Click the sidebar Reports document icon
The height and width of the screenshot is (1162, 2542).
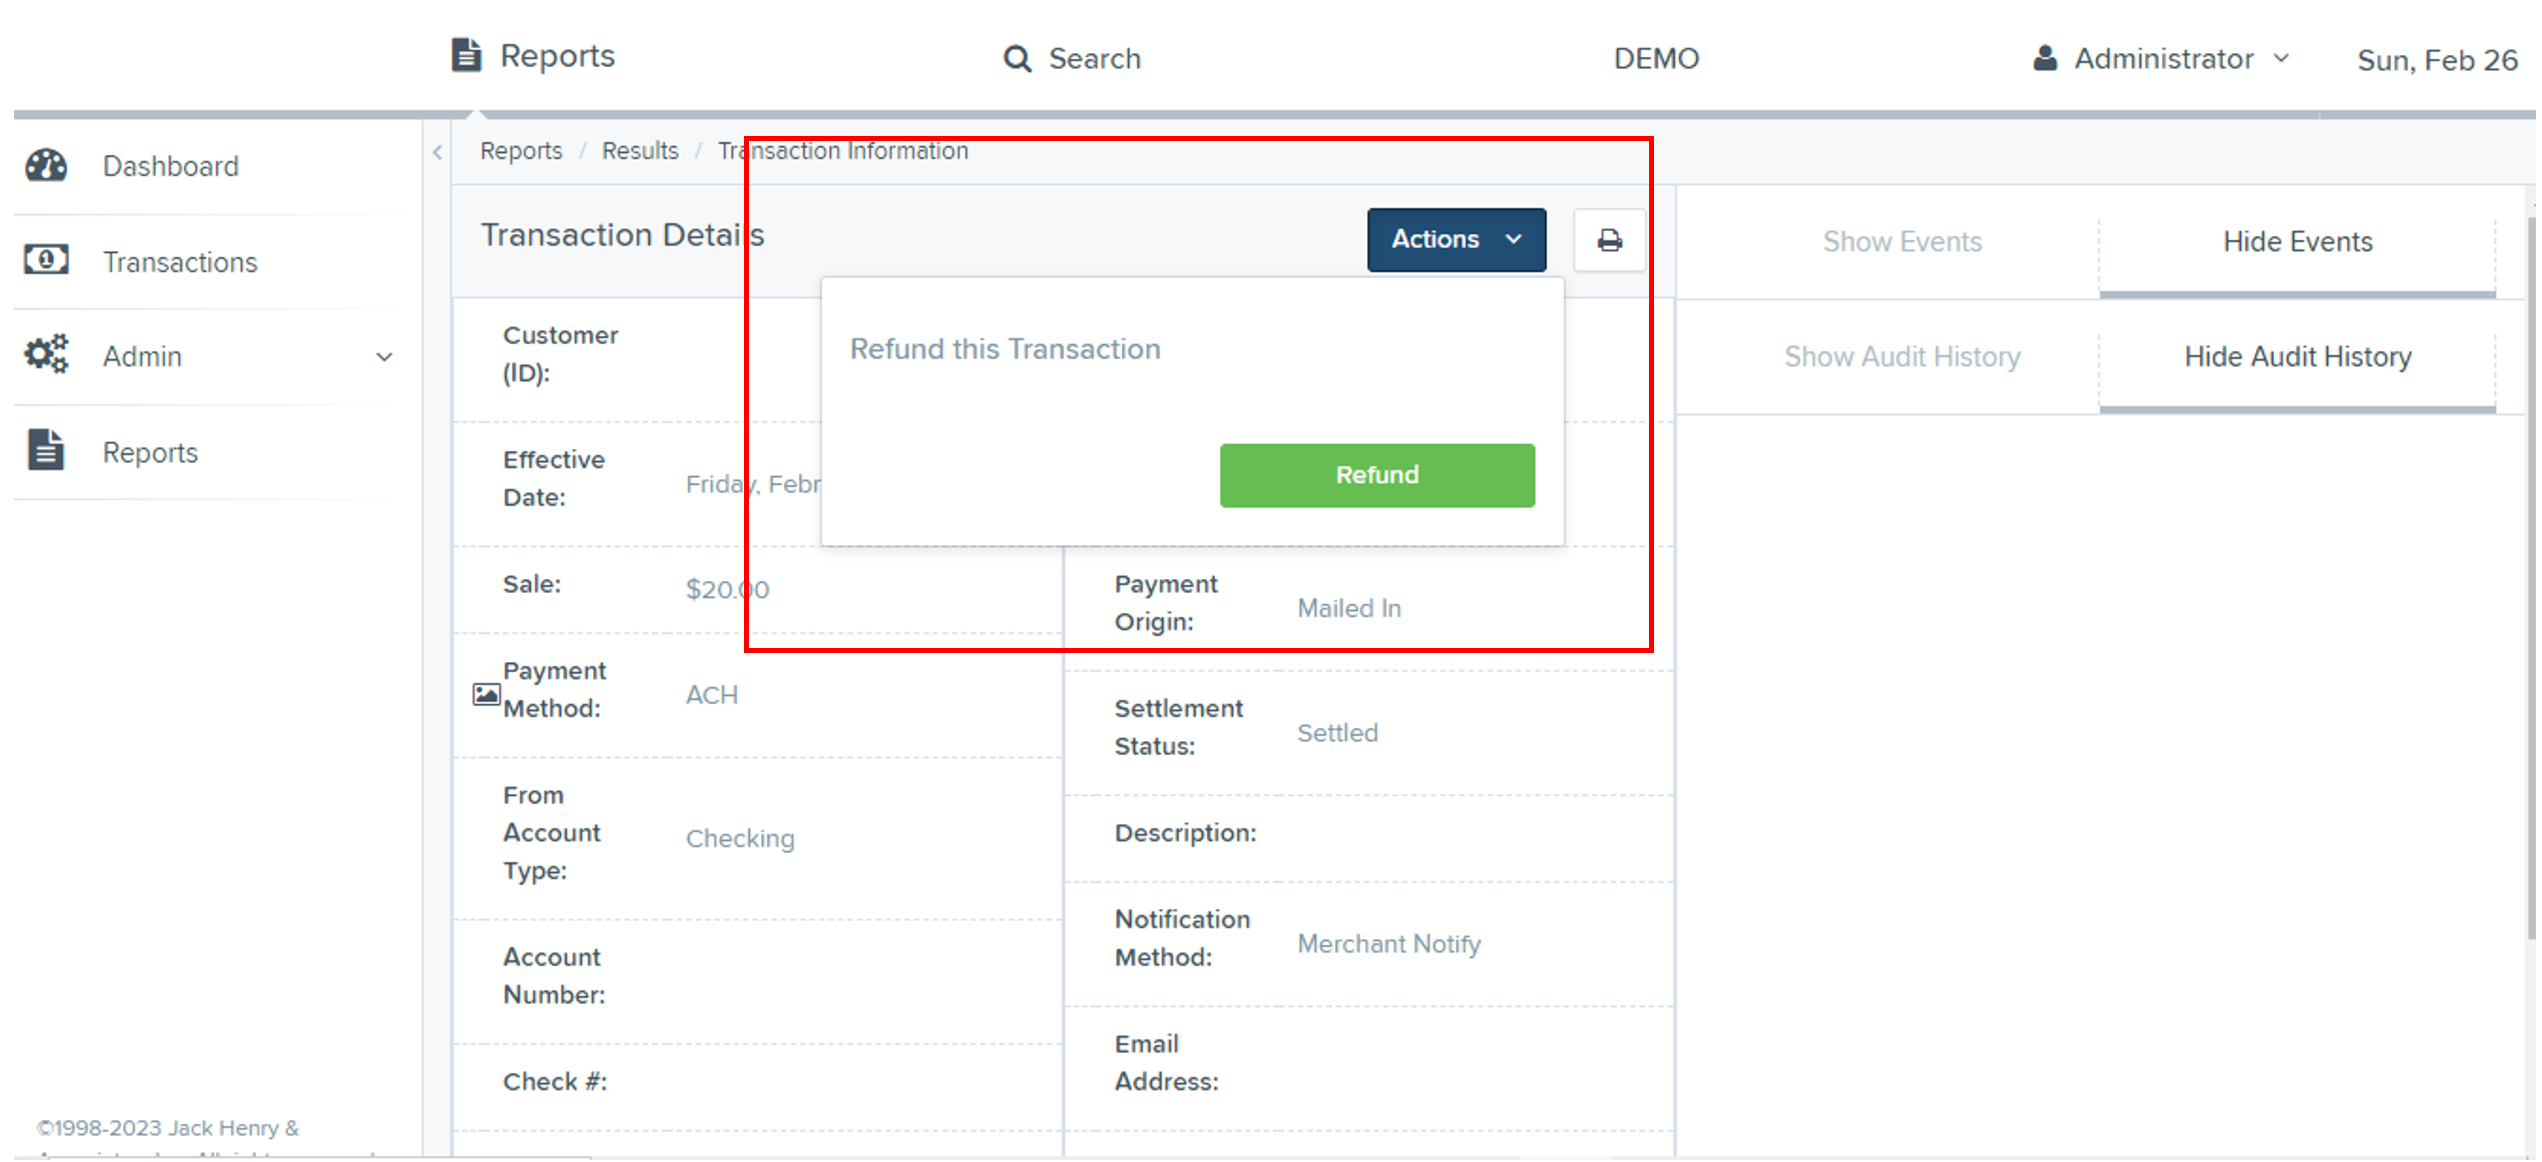pyautogui.click(x=46, y=450)
